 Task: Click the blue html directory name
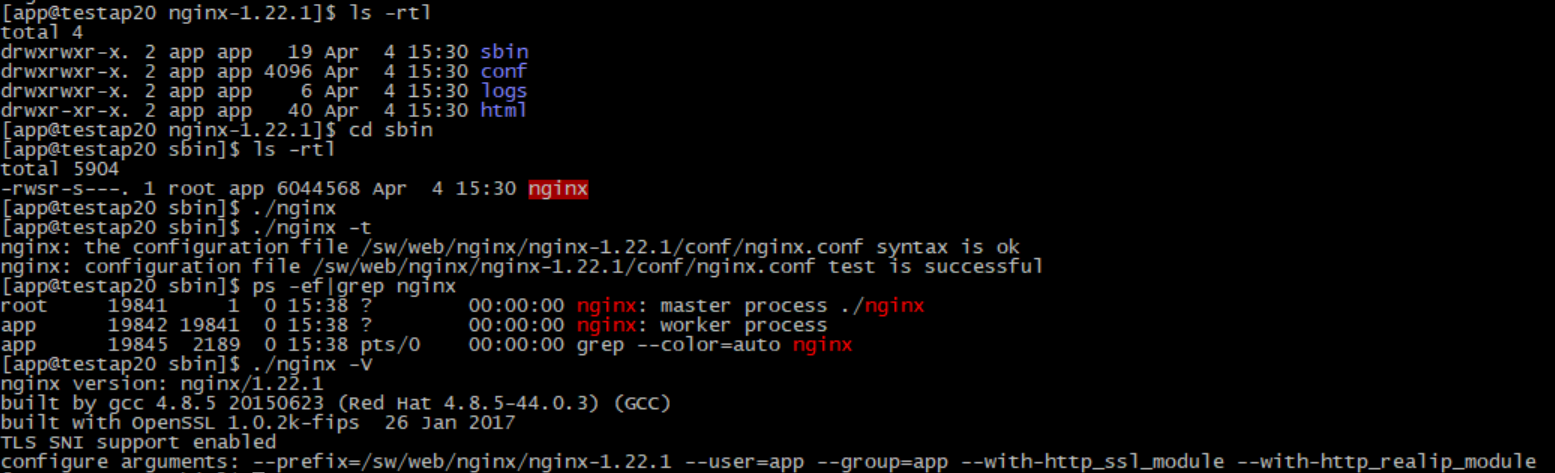(x=503, y=110)
